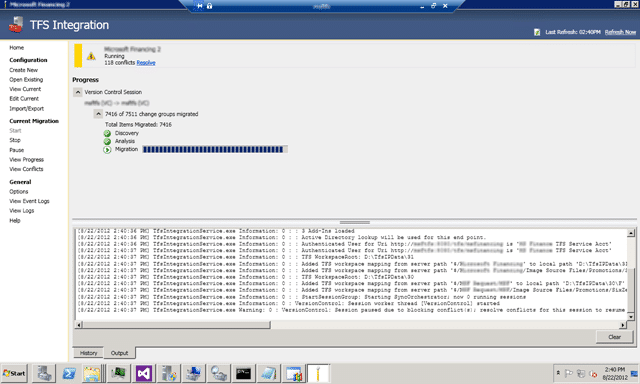
Task: Click the TFS Integration logo icon
Action: pos(16,25)
